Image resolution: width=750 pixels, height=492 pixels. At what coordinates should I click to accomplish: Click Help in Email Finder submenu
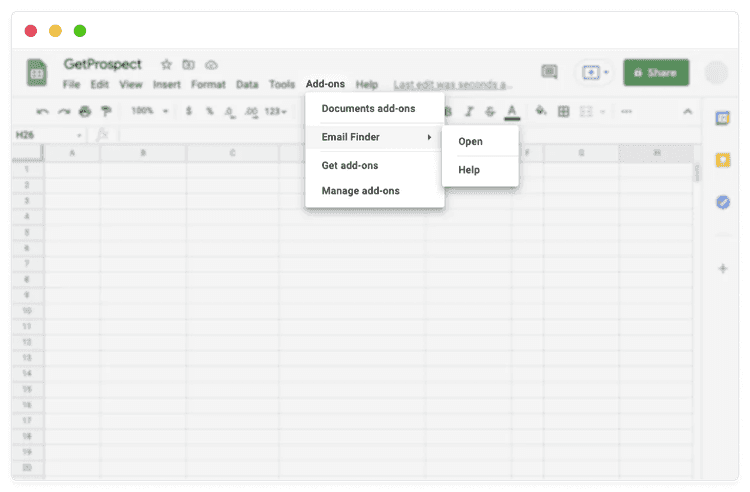point(469,170)
